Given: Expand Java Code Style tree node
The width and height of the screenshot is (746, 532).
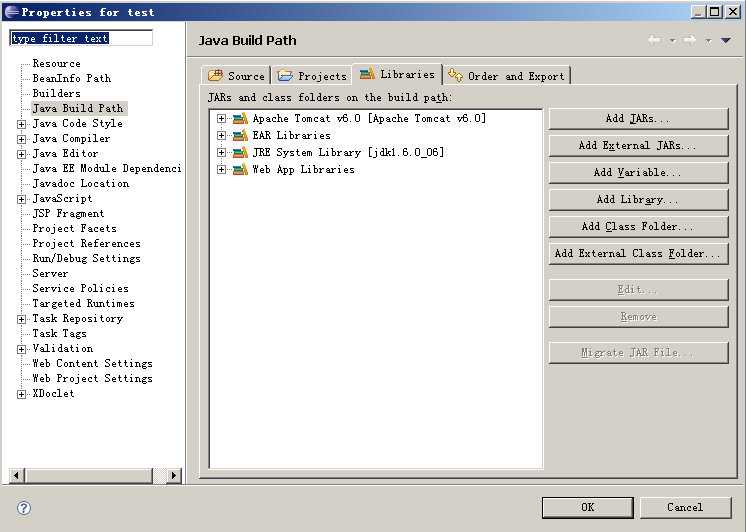Looking at the screenshot, I should [21, 124].
